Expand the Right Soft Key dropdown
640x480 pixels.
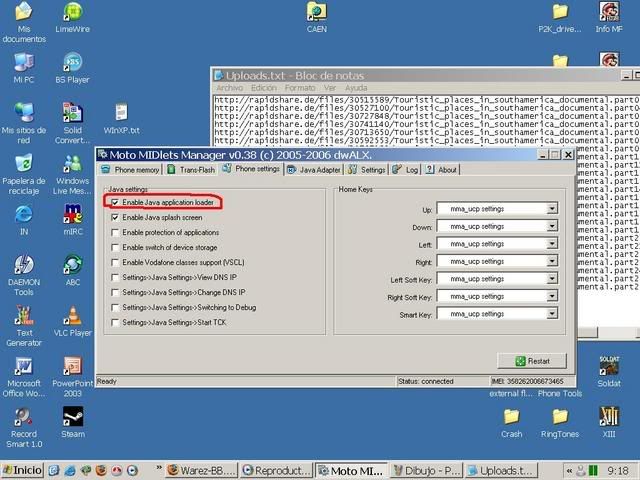tap(552, 296)
